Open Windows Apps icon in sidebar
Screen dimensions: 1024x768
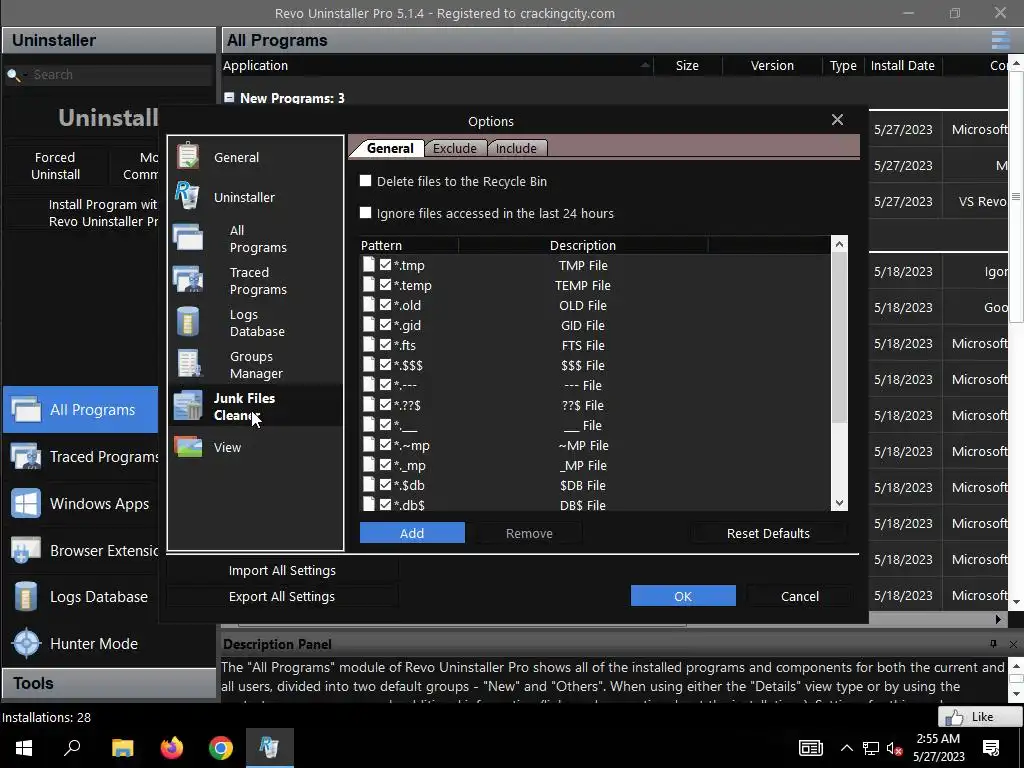click(x=26, y=504)
